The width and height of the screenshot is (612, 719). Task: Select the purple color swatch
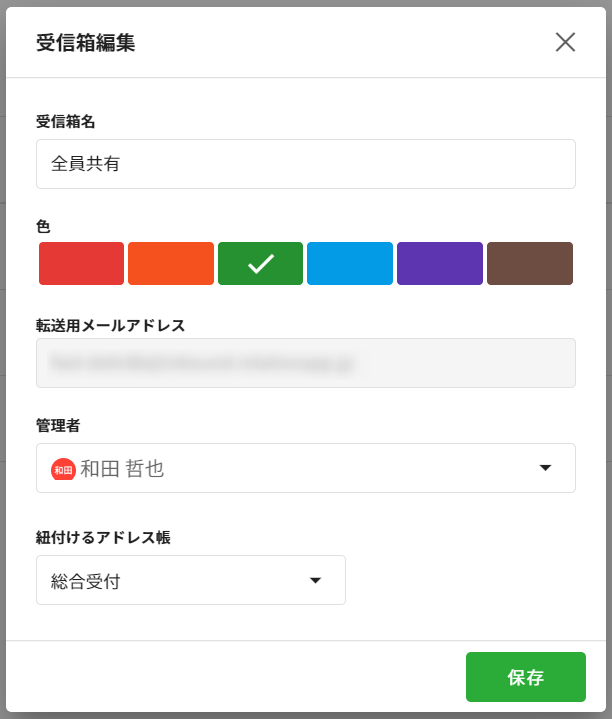point(440,264)
